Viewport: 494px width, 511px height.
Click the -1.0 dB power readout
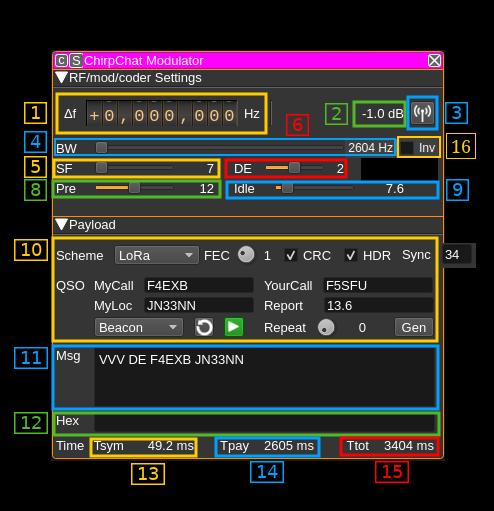pyautogui.click(x=383, y=114)
